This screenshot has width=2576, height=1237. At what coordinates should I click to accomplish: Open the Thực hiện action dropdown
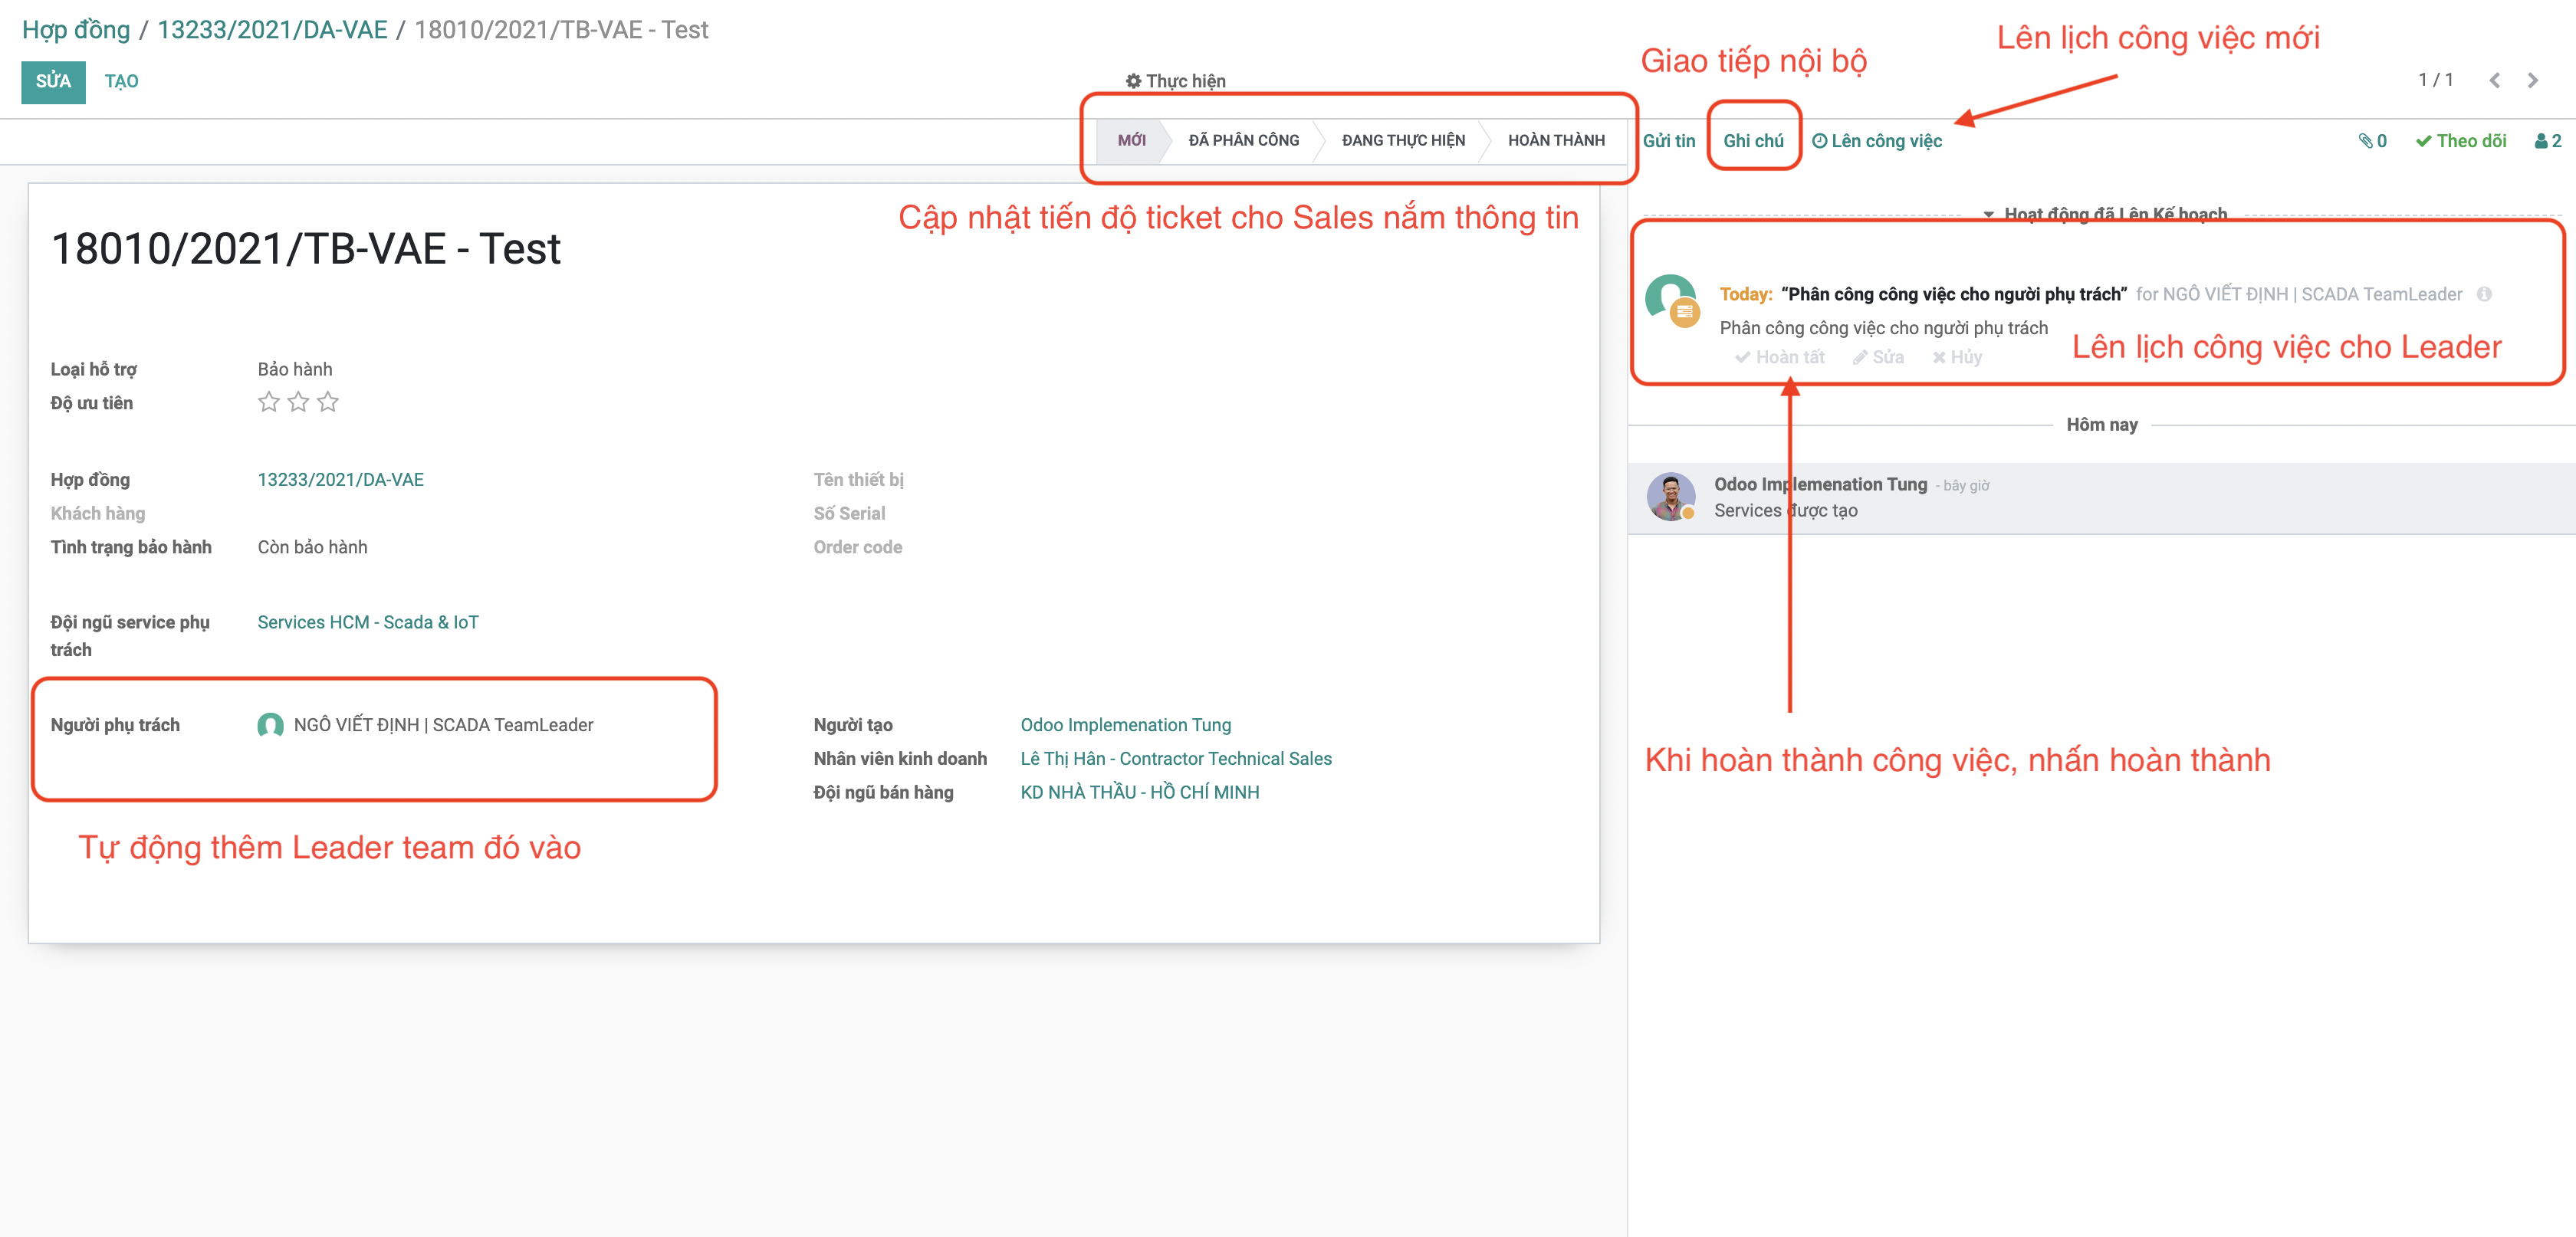(x=1175, y=81)
